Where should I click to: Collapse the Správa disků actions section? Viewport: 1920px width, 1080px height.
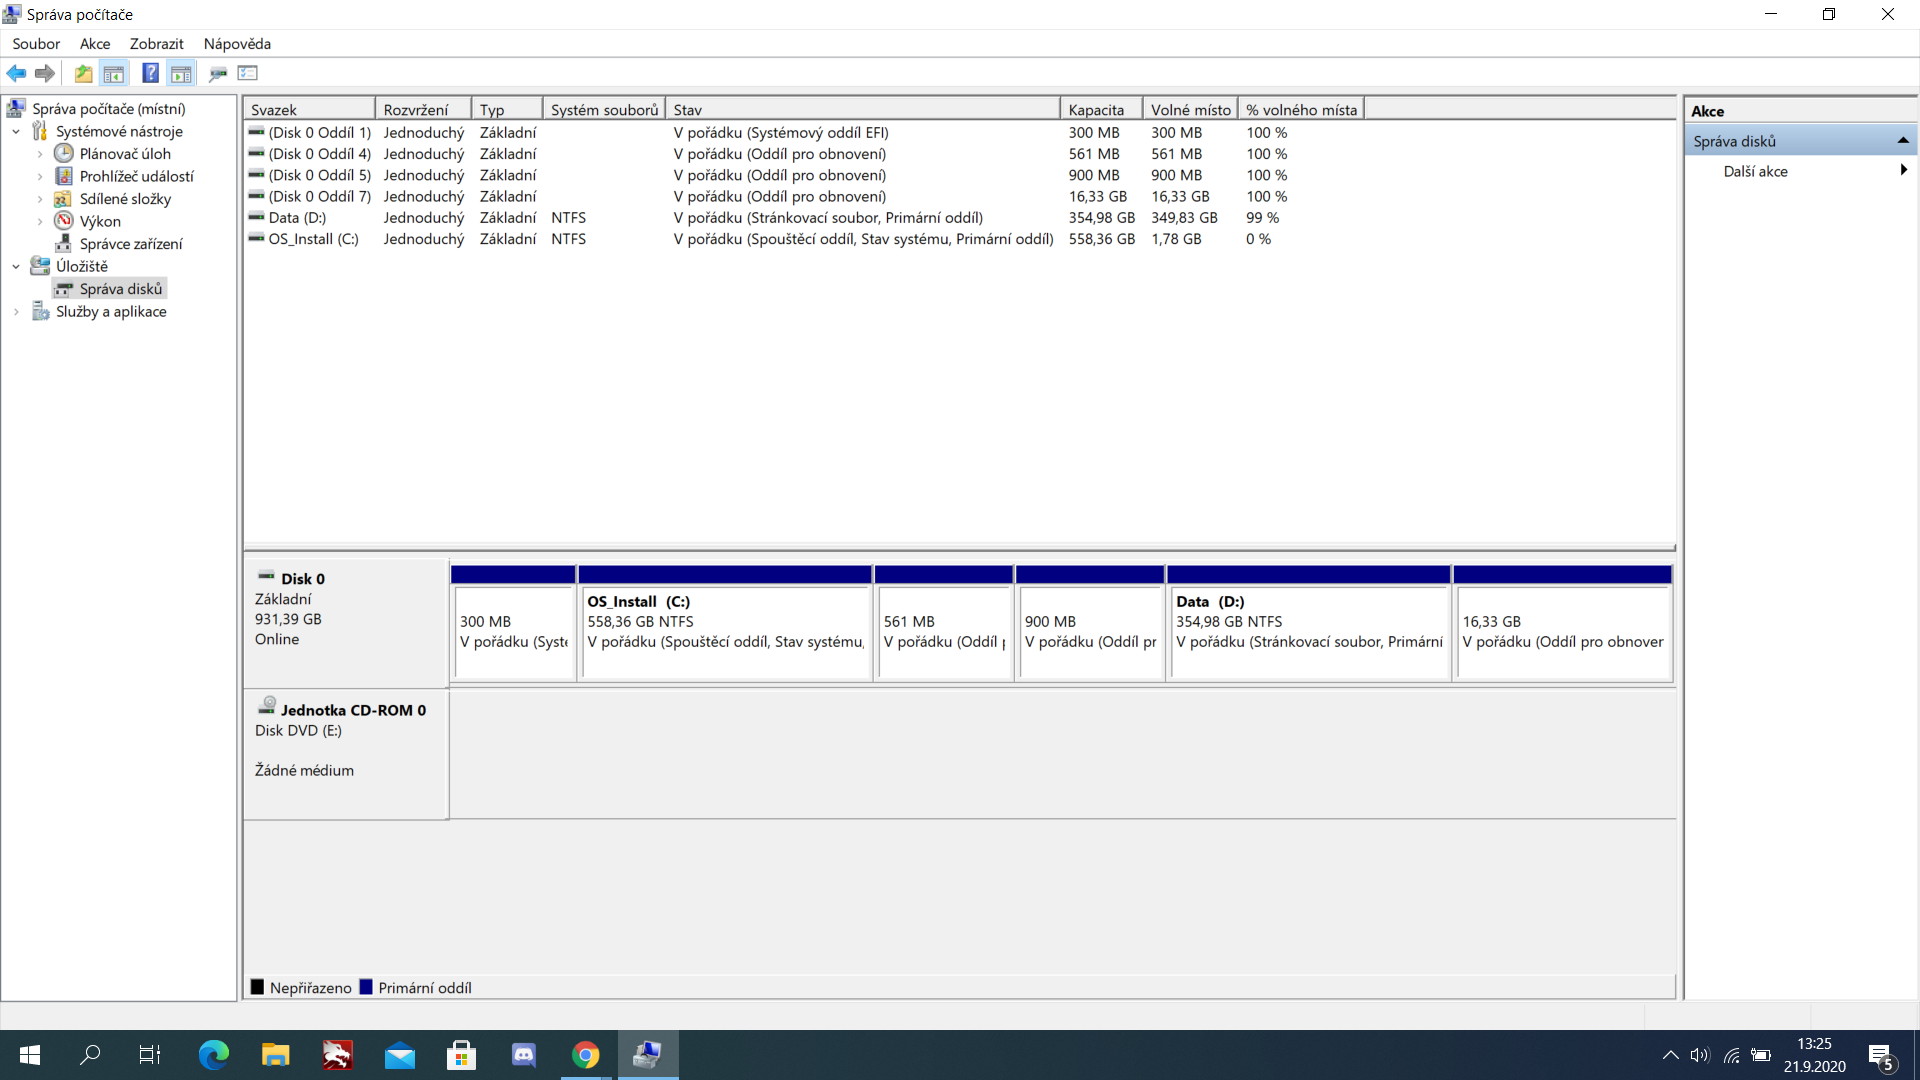point(1903,141)
